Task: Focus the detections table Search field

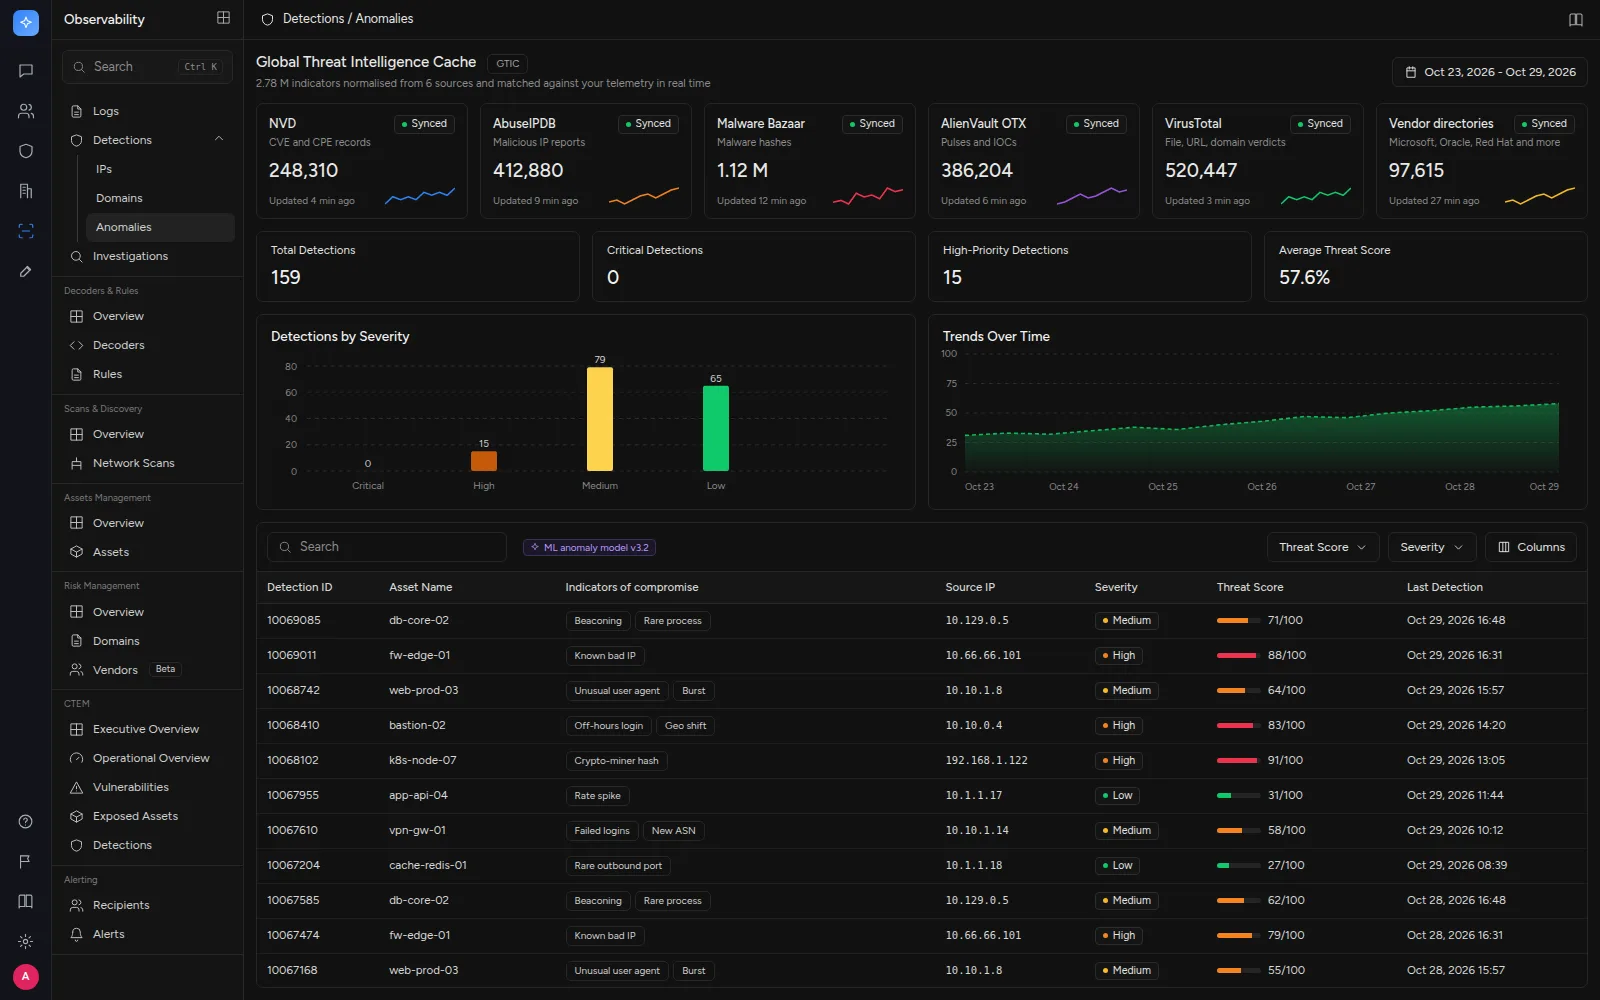Action: (387, 547)
